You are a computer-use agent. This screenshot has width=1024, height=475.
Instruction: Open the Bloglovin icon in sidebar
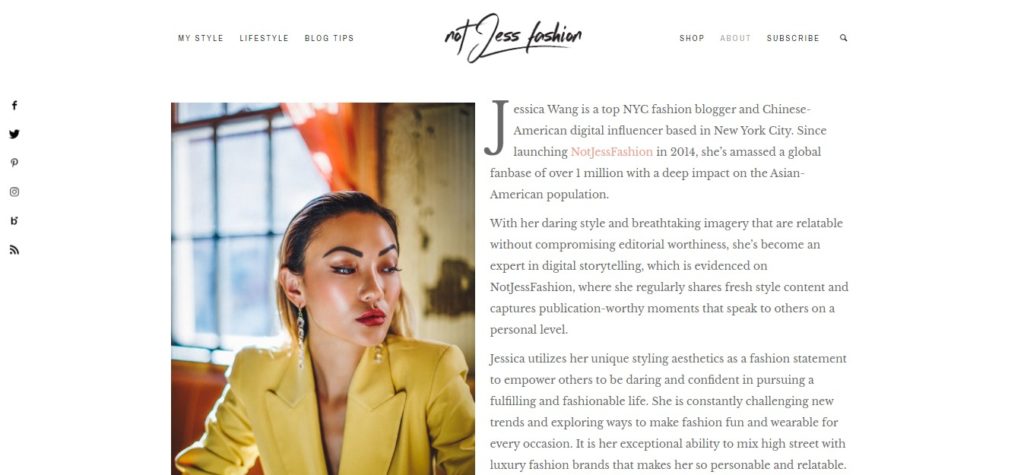pos(14,221)
